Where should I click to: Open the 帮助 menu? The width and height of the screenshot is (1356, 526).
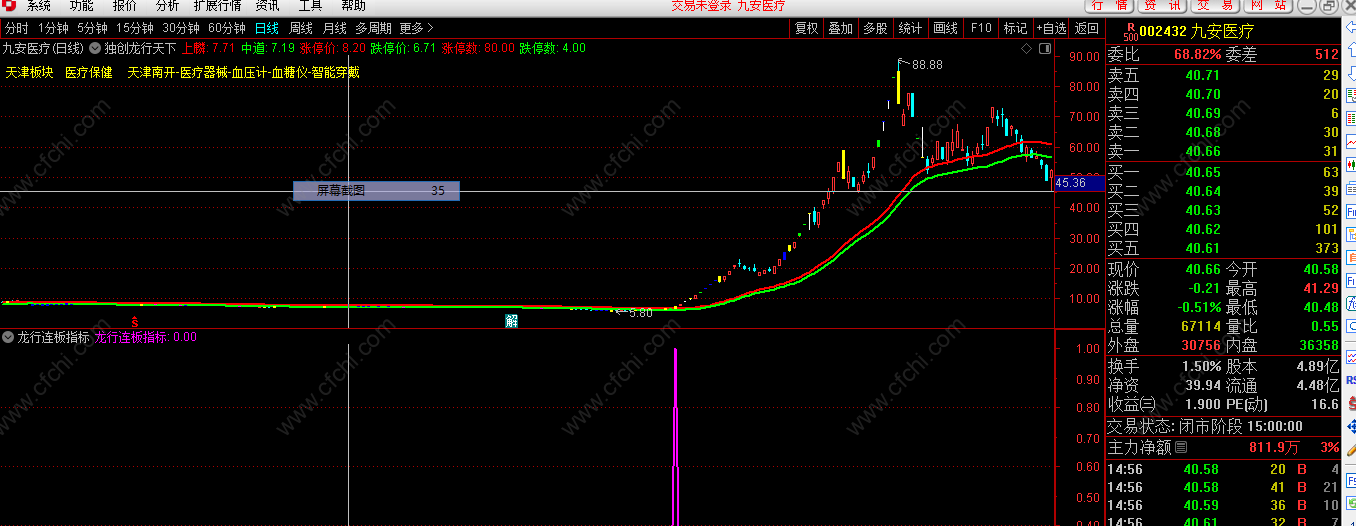(354, 6)
